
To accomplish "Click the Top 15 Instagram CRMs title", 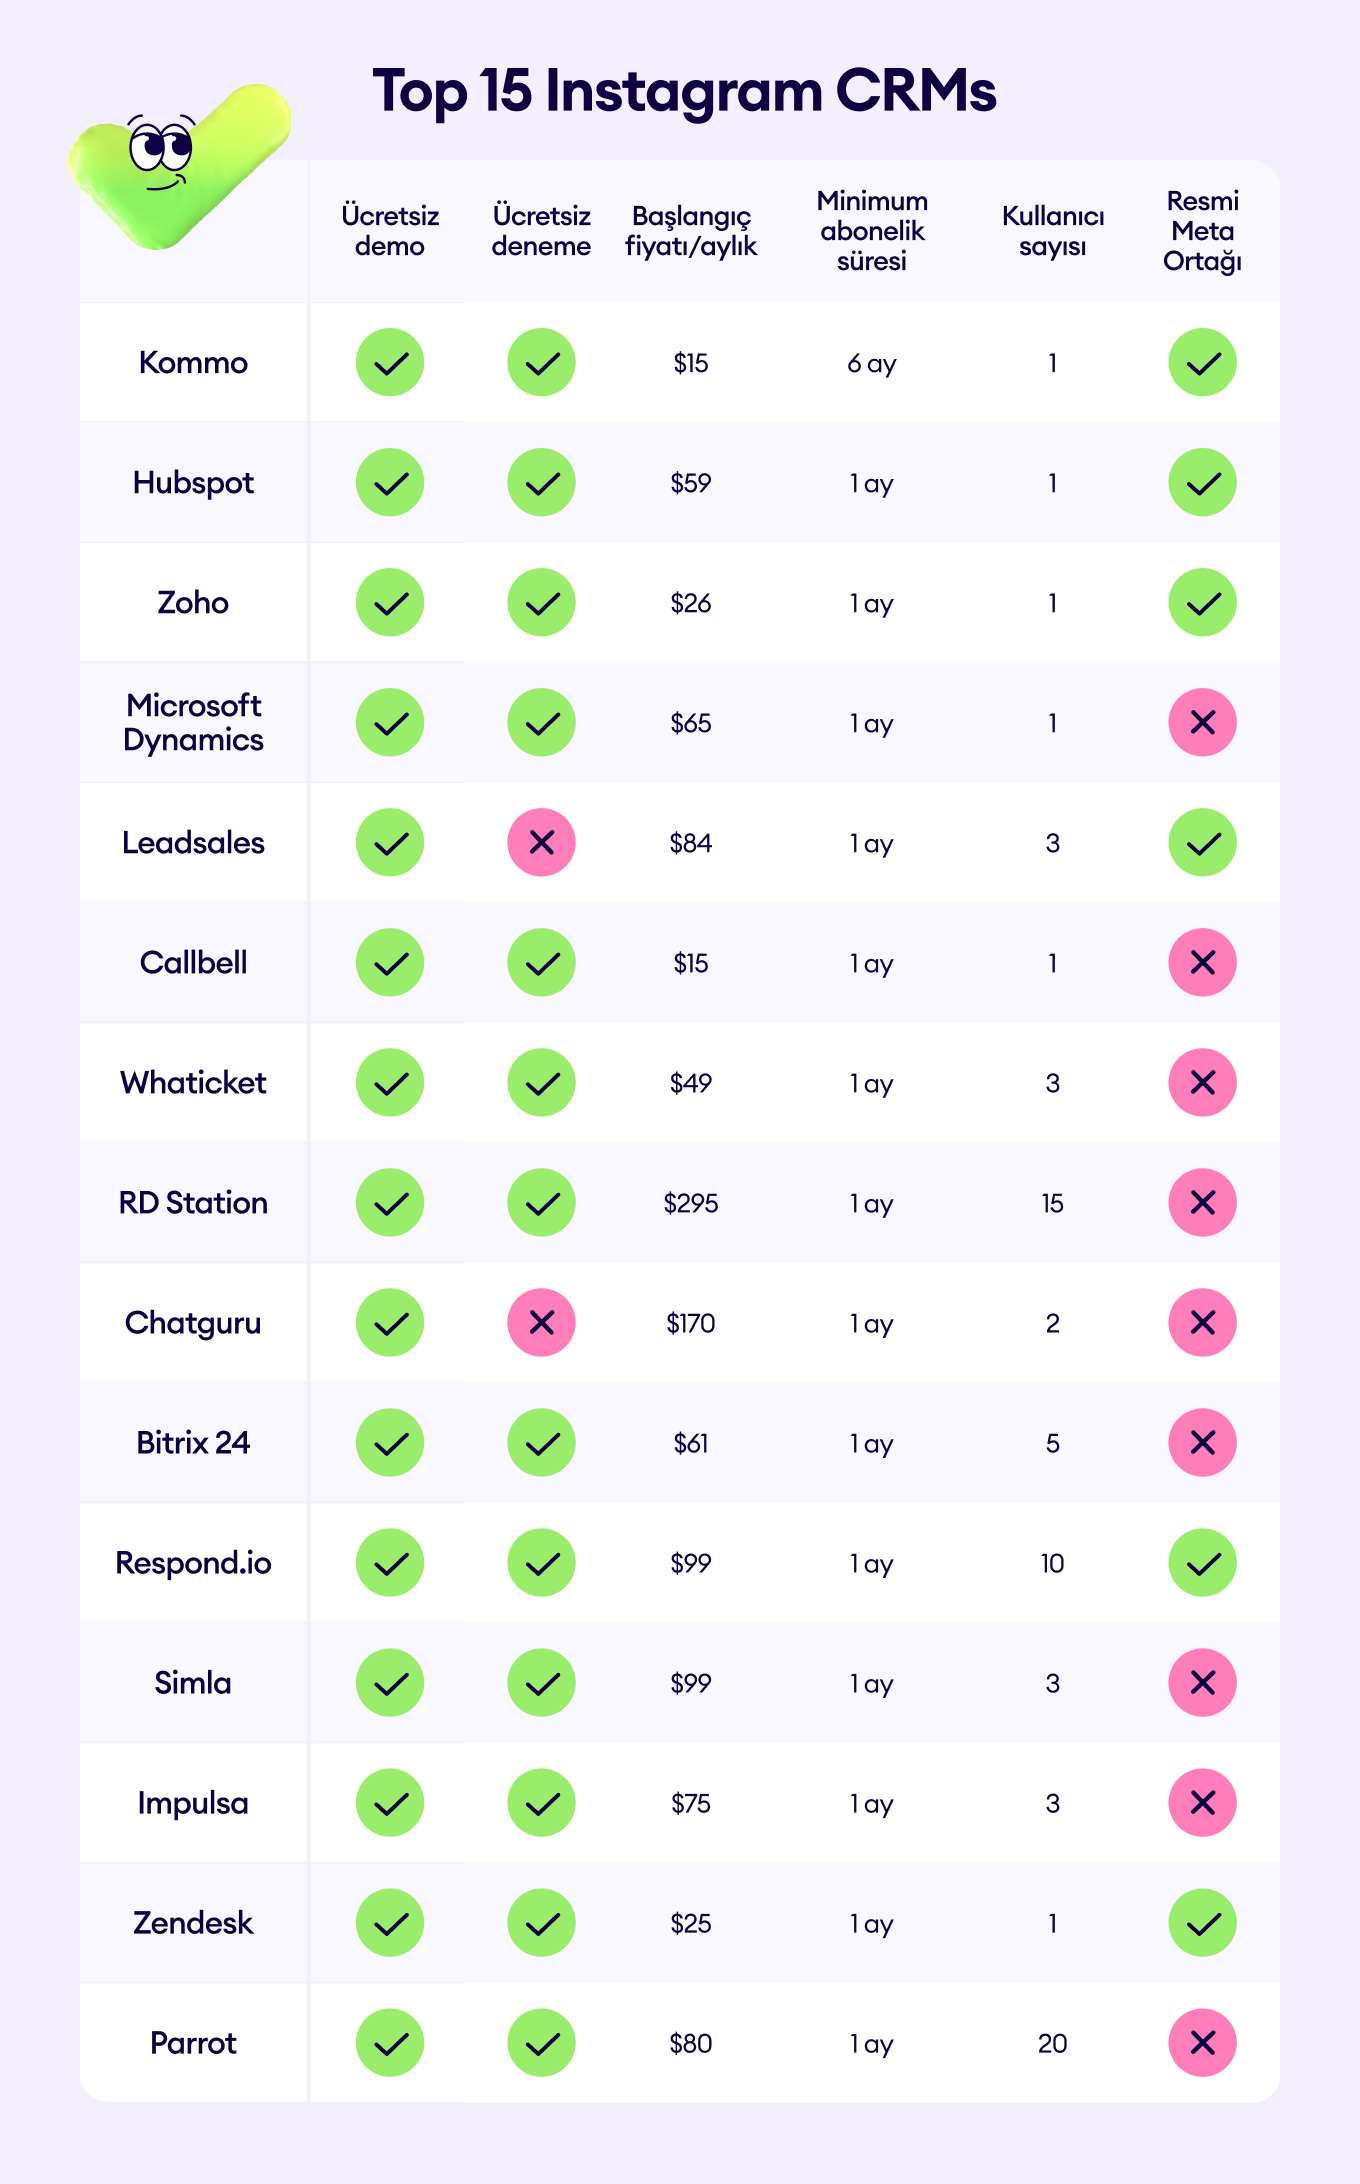I will click(x=684, y=92).
